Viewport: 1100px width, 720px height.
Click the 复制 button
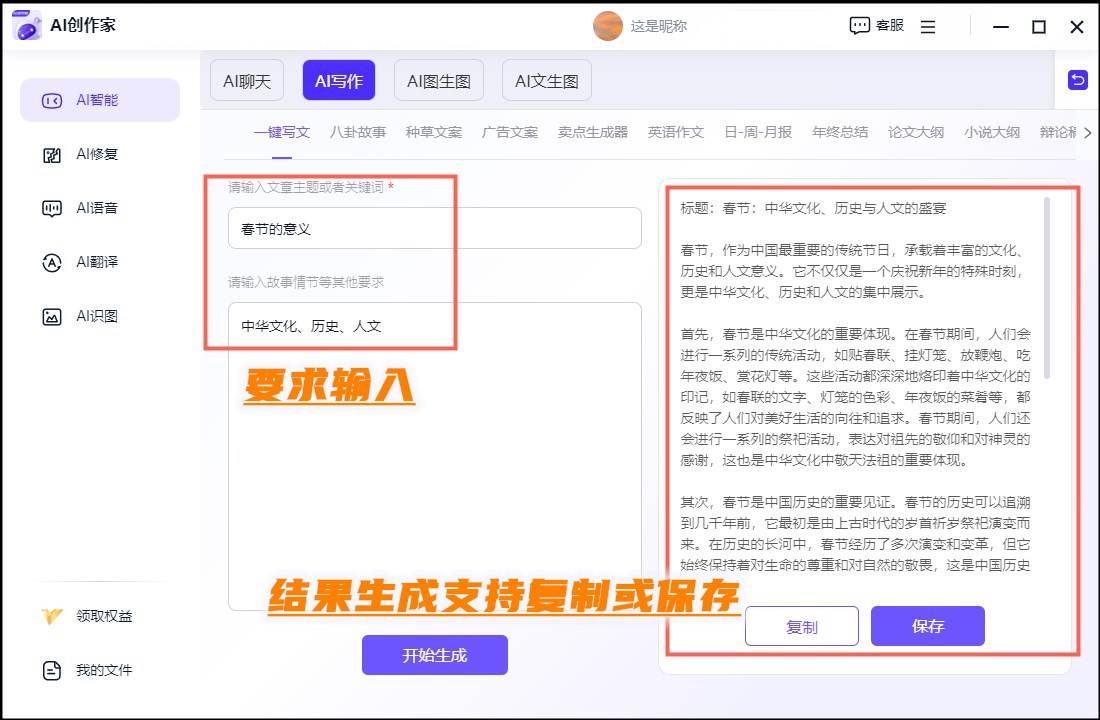click(802, 627)
